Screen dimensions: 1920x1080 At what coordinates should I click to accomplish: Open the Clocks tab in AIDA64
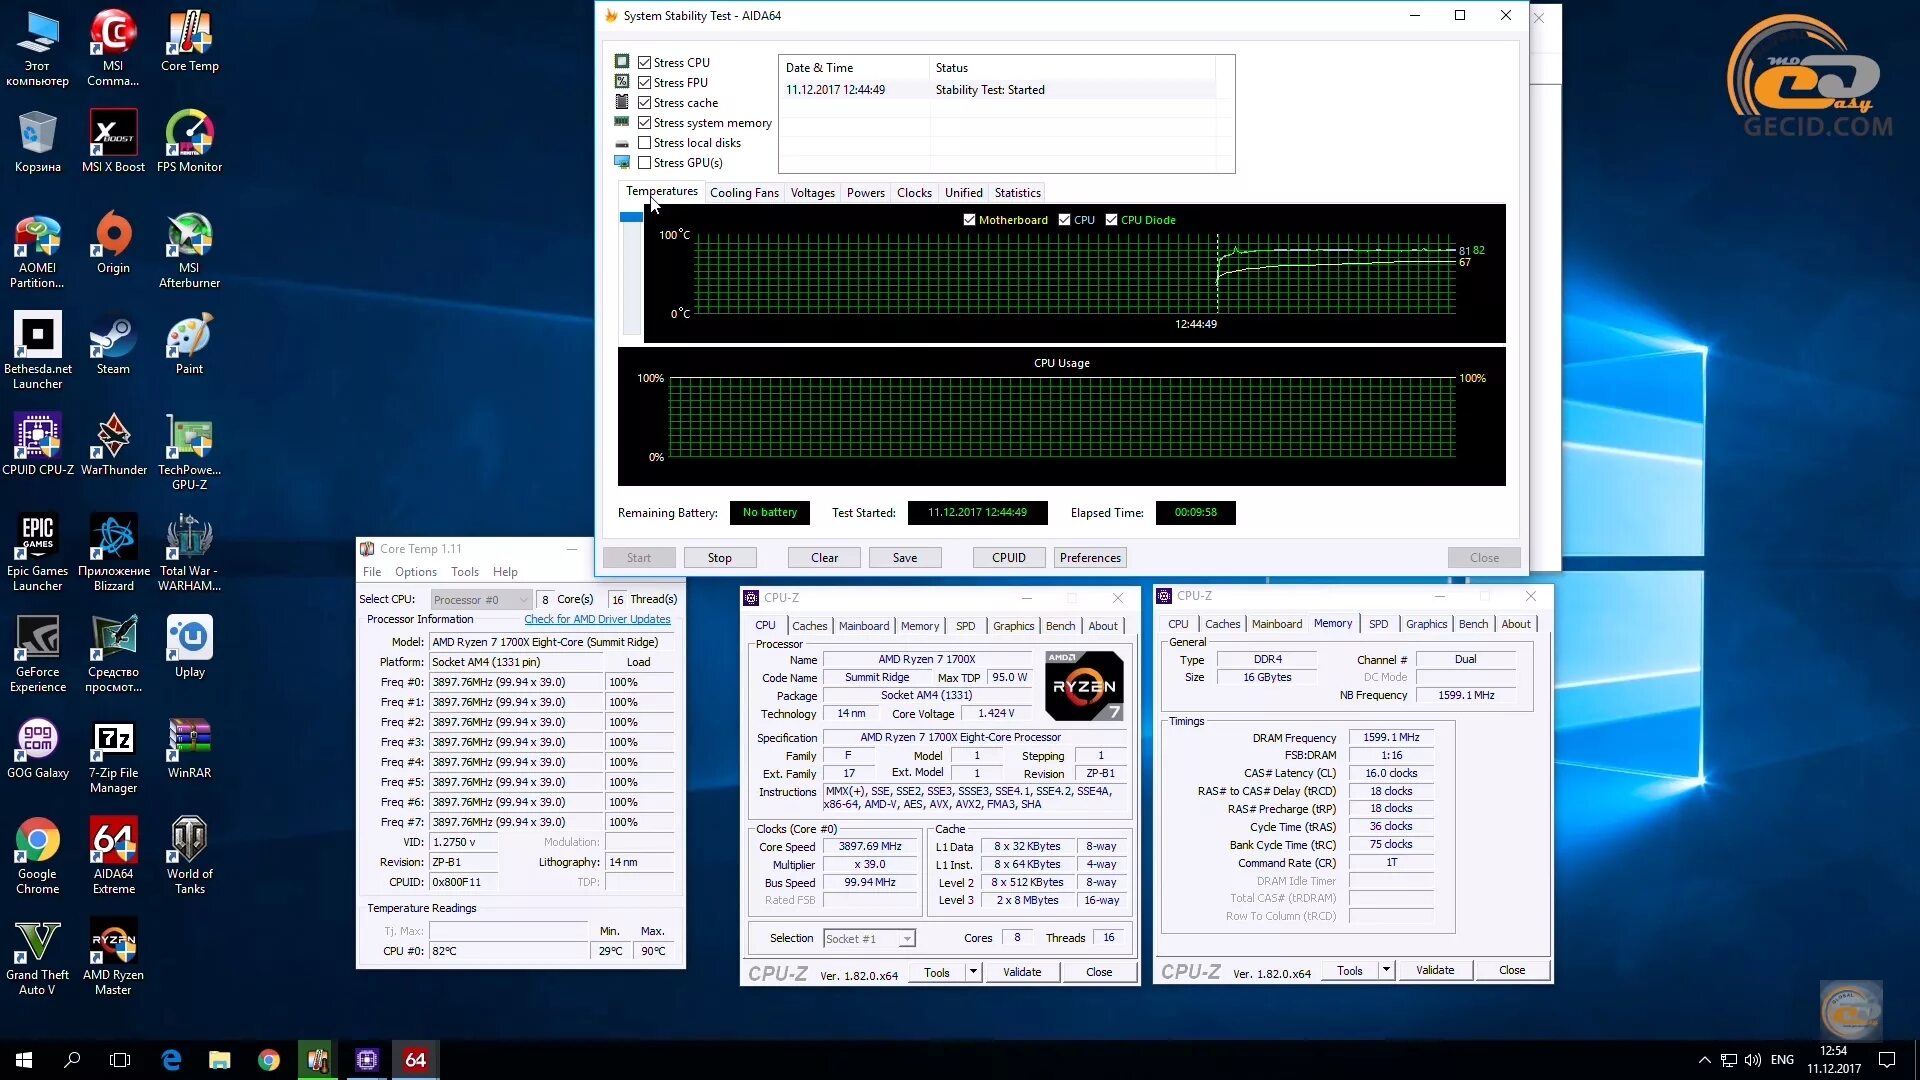pyautogui.click(x=914, y=192)
